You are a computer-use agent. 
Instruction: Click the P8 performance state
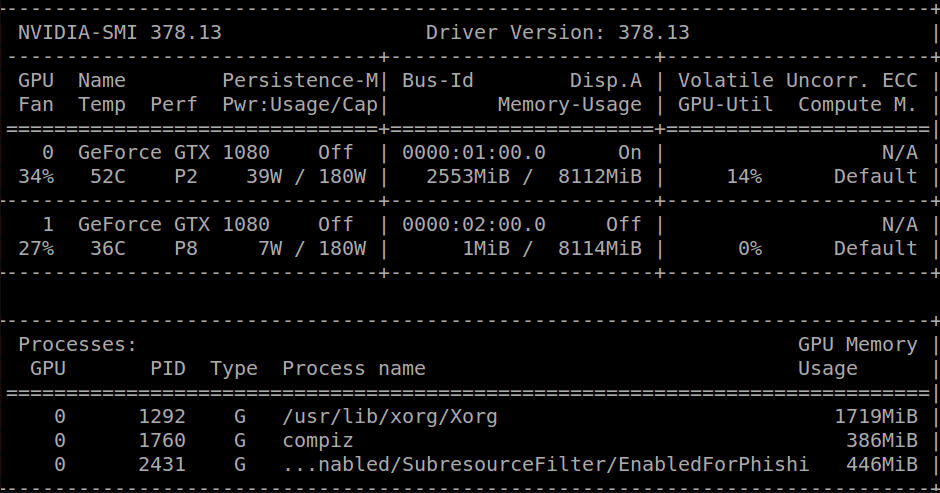pos(186,248)
